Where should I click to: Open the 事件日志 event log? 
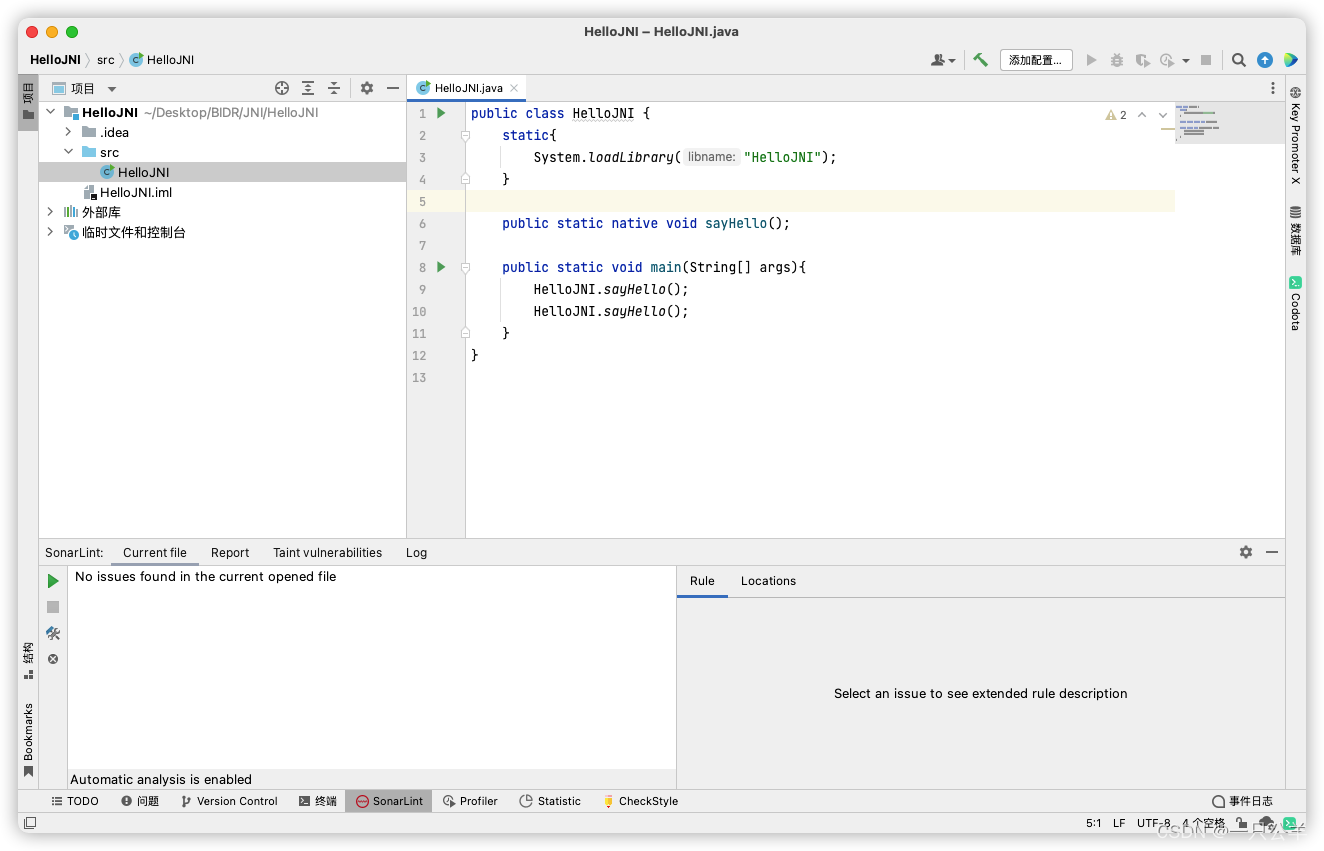click(x=1242, y=801)
